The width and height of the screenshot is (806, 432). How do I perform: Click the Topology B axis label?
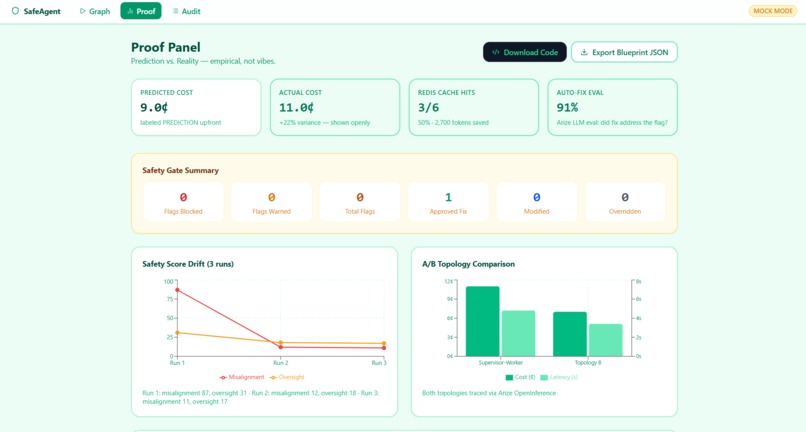(x=588, y=363)
